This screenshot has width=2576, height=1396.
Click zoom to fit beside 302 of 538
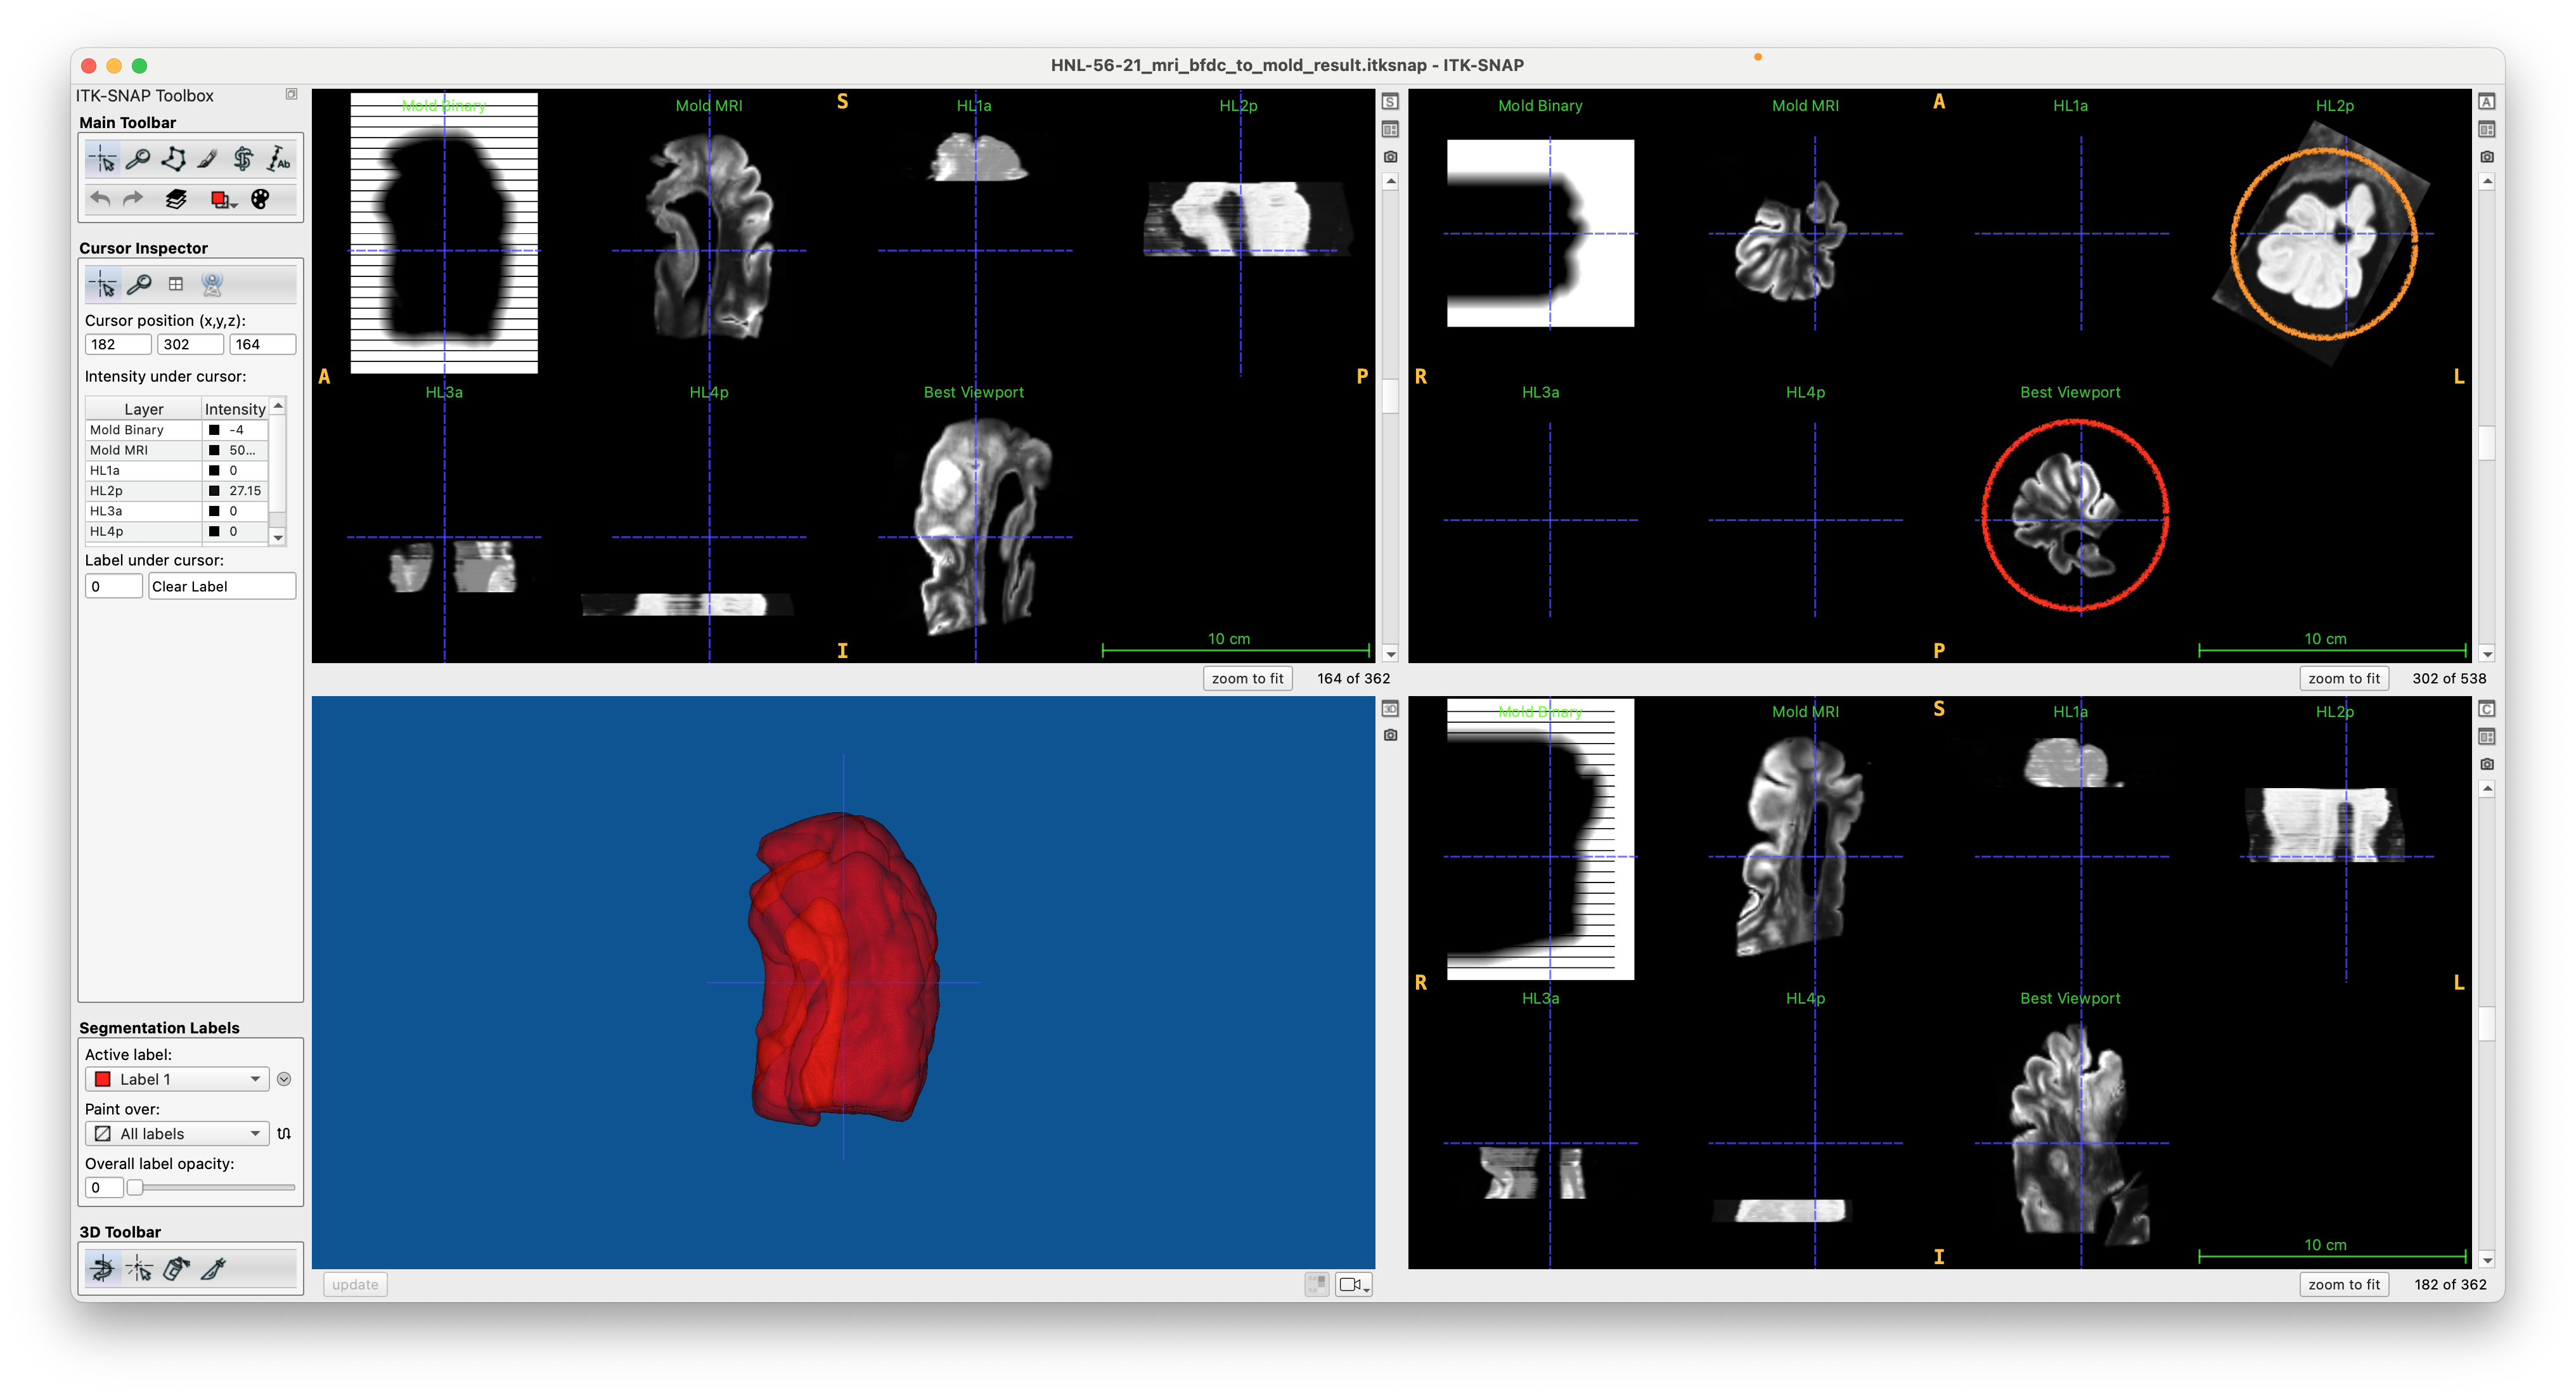[2344, 678]
